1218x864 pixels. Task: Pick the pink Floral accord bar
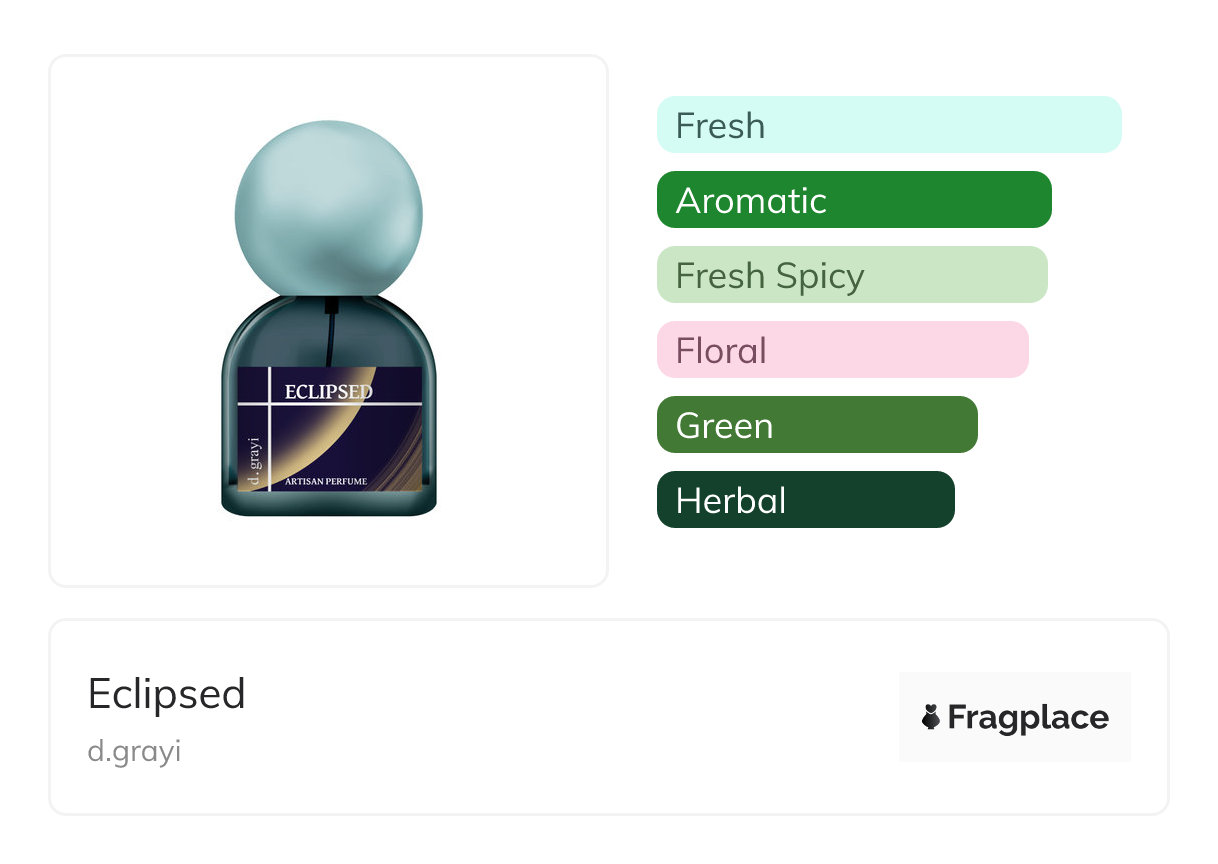[842, 350]
